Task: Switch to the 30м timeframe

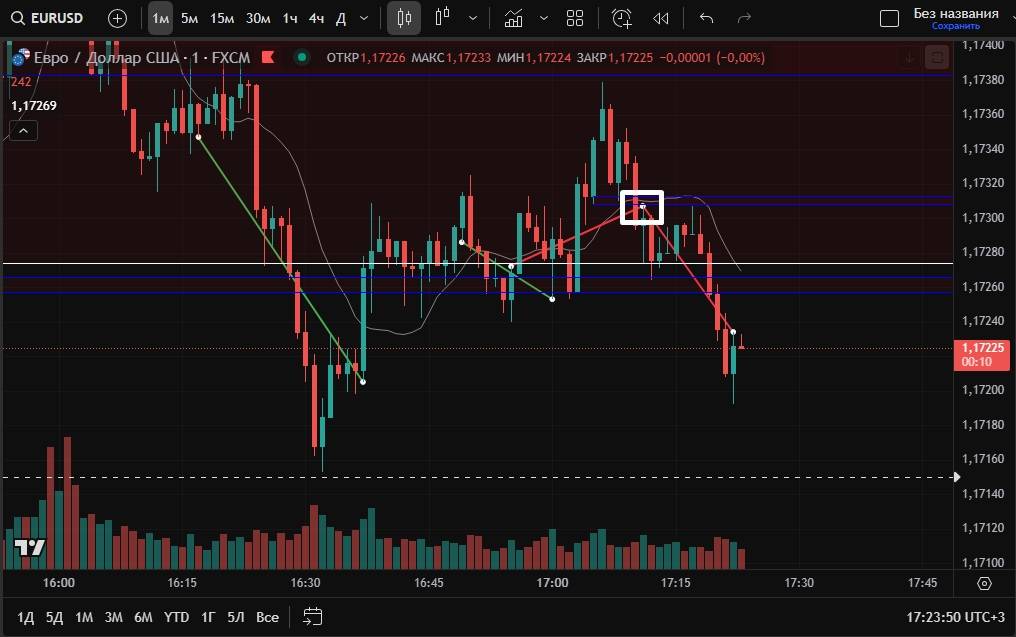Action: tap(258, 18)
